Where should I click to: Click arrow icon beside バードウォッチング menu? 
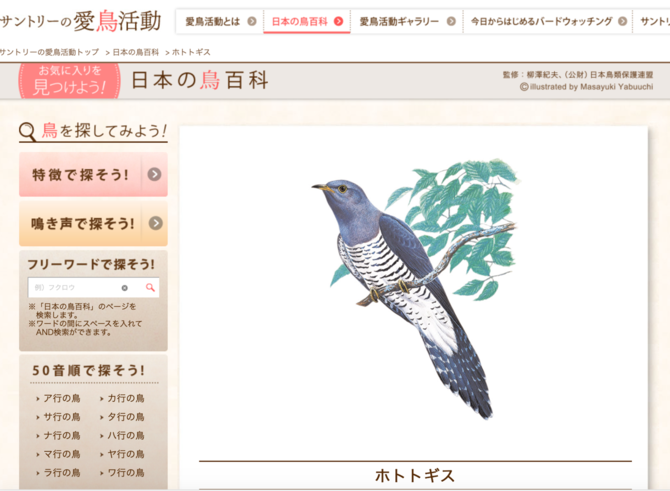(623, 21)
